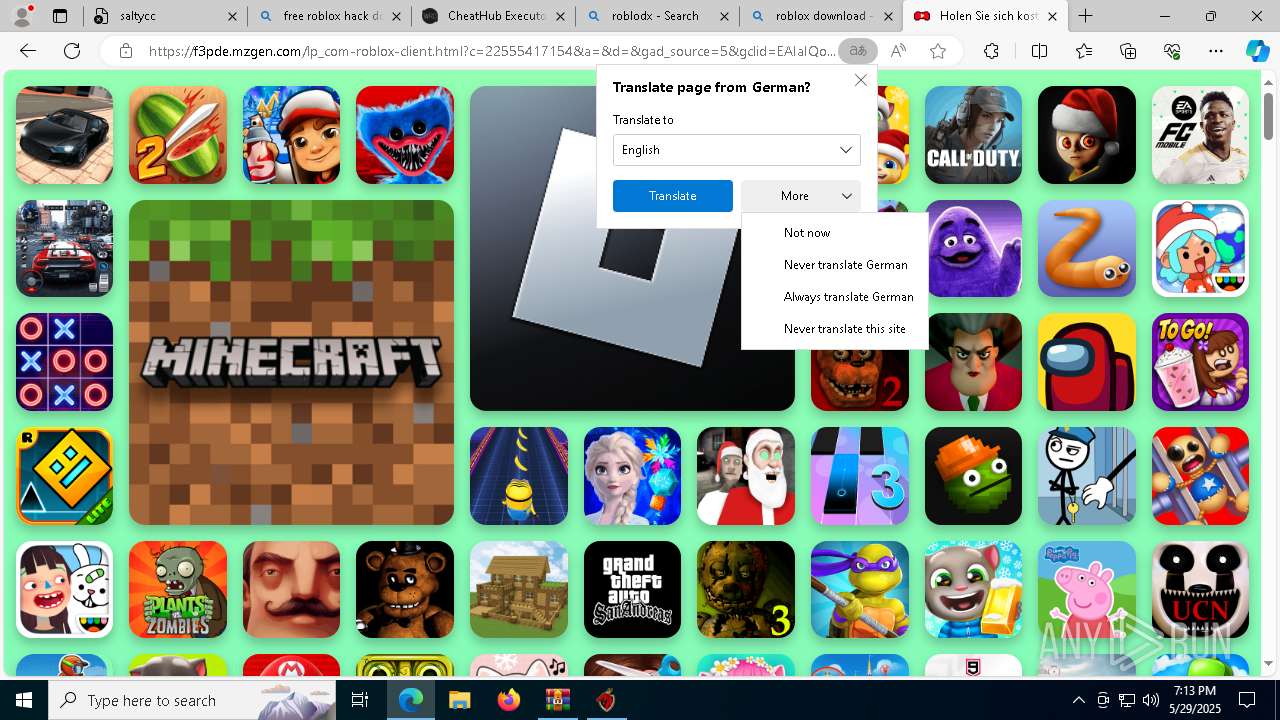The height and width of the screenshot is (720, 1280).
Task: Open the Grand Theft Auto San Andreas icon
Action: 632,590
